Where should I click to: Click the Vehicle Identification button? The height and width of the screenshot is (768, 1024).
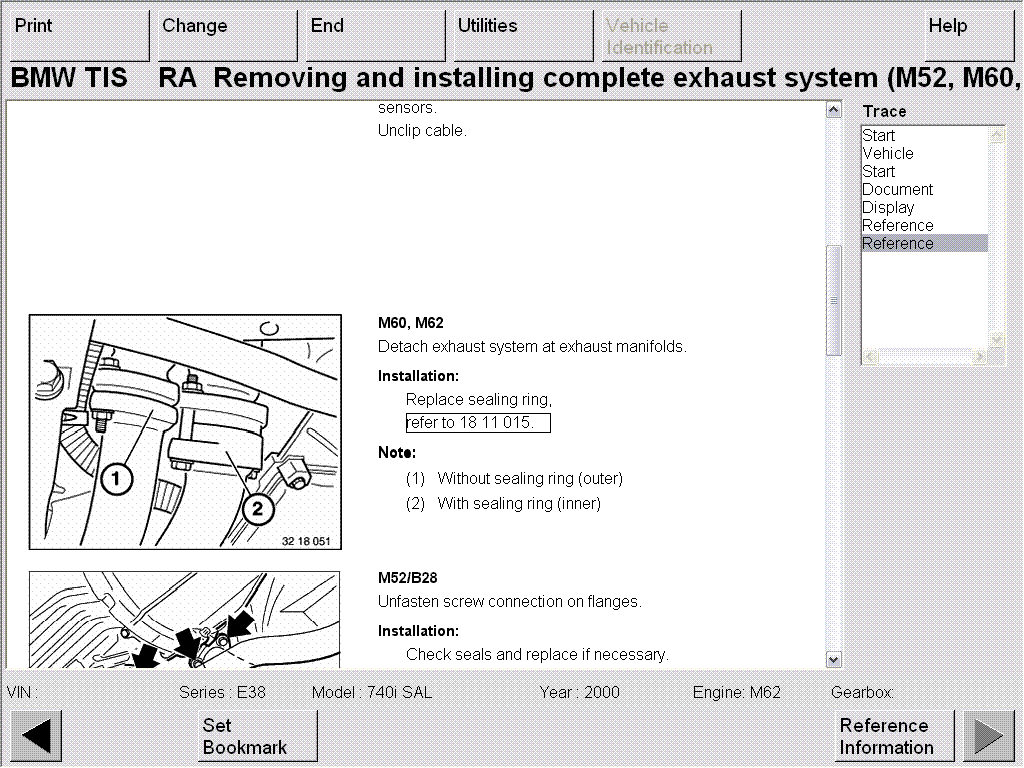(671, 36)
